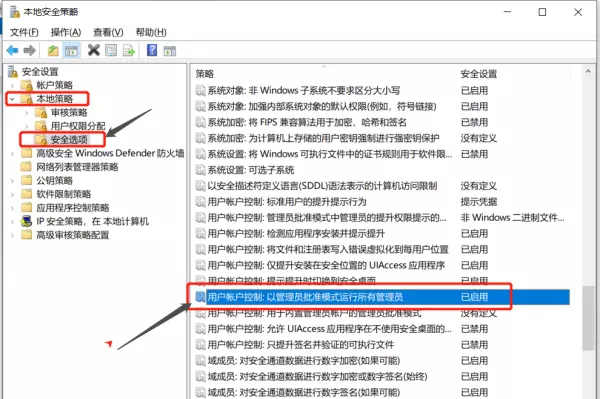Click folder icon beside 审核策略

tap(41, 112)
